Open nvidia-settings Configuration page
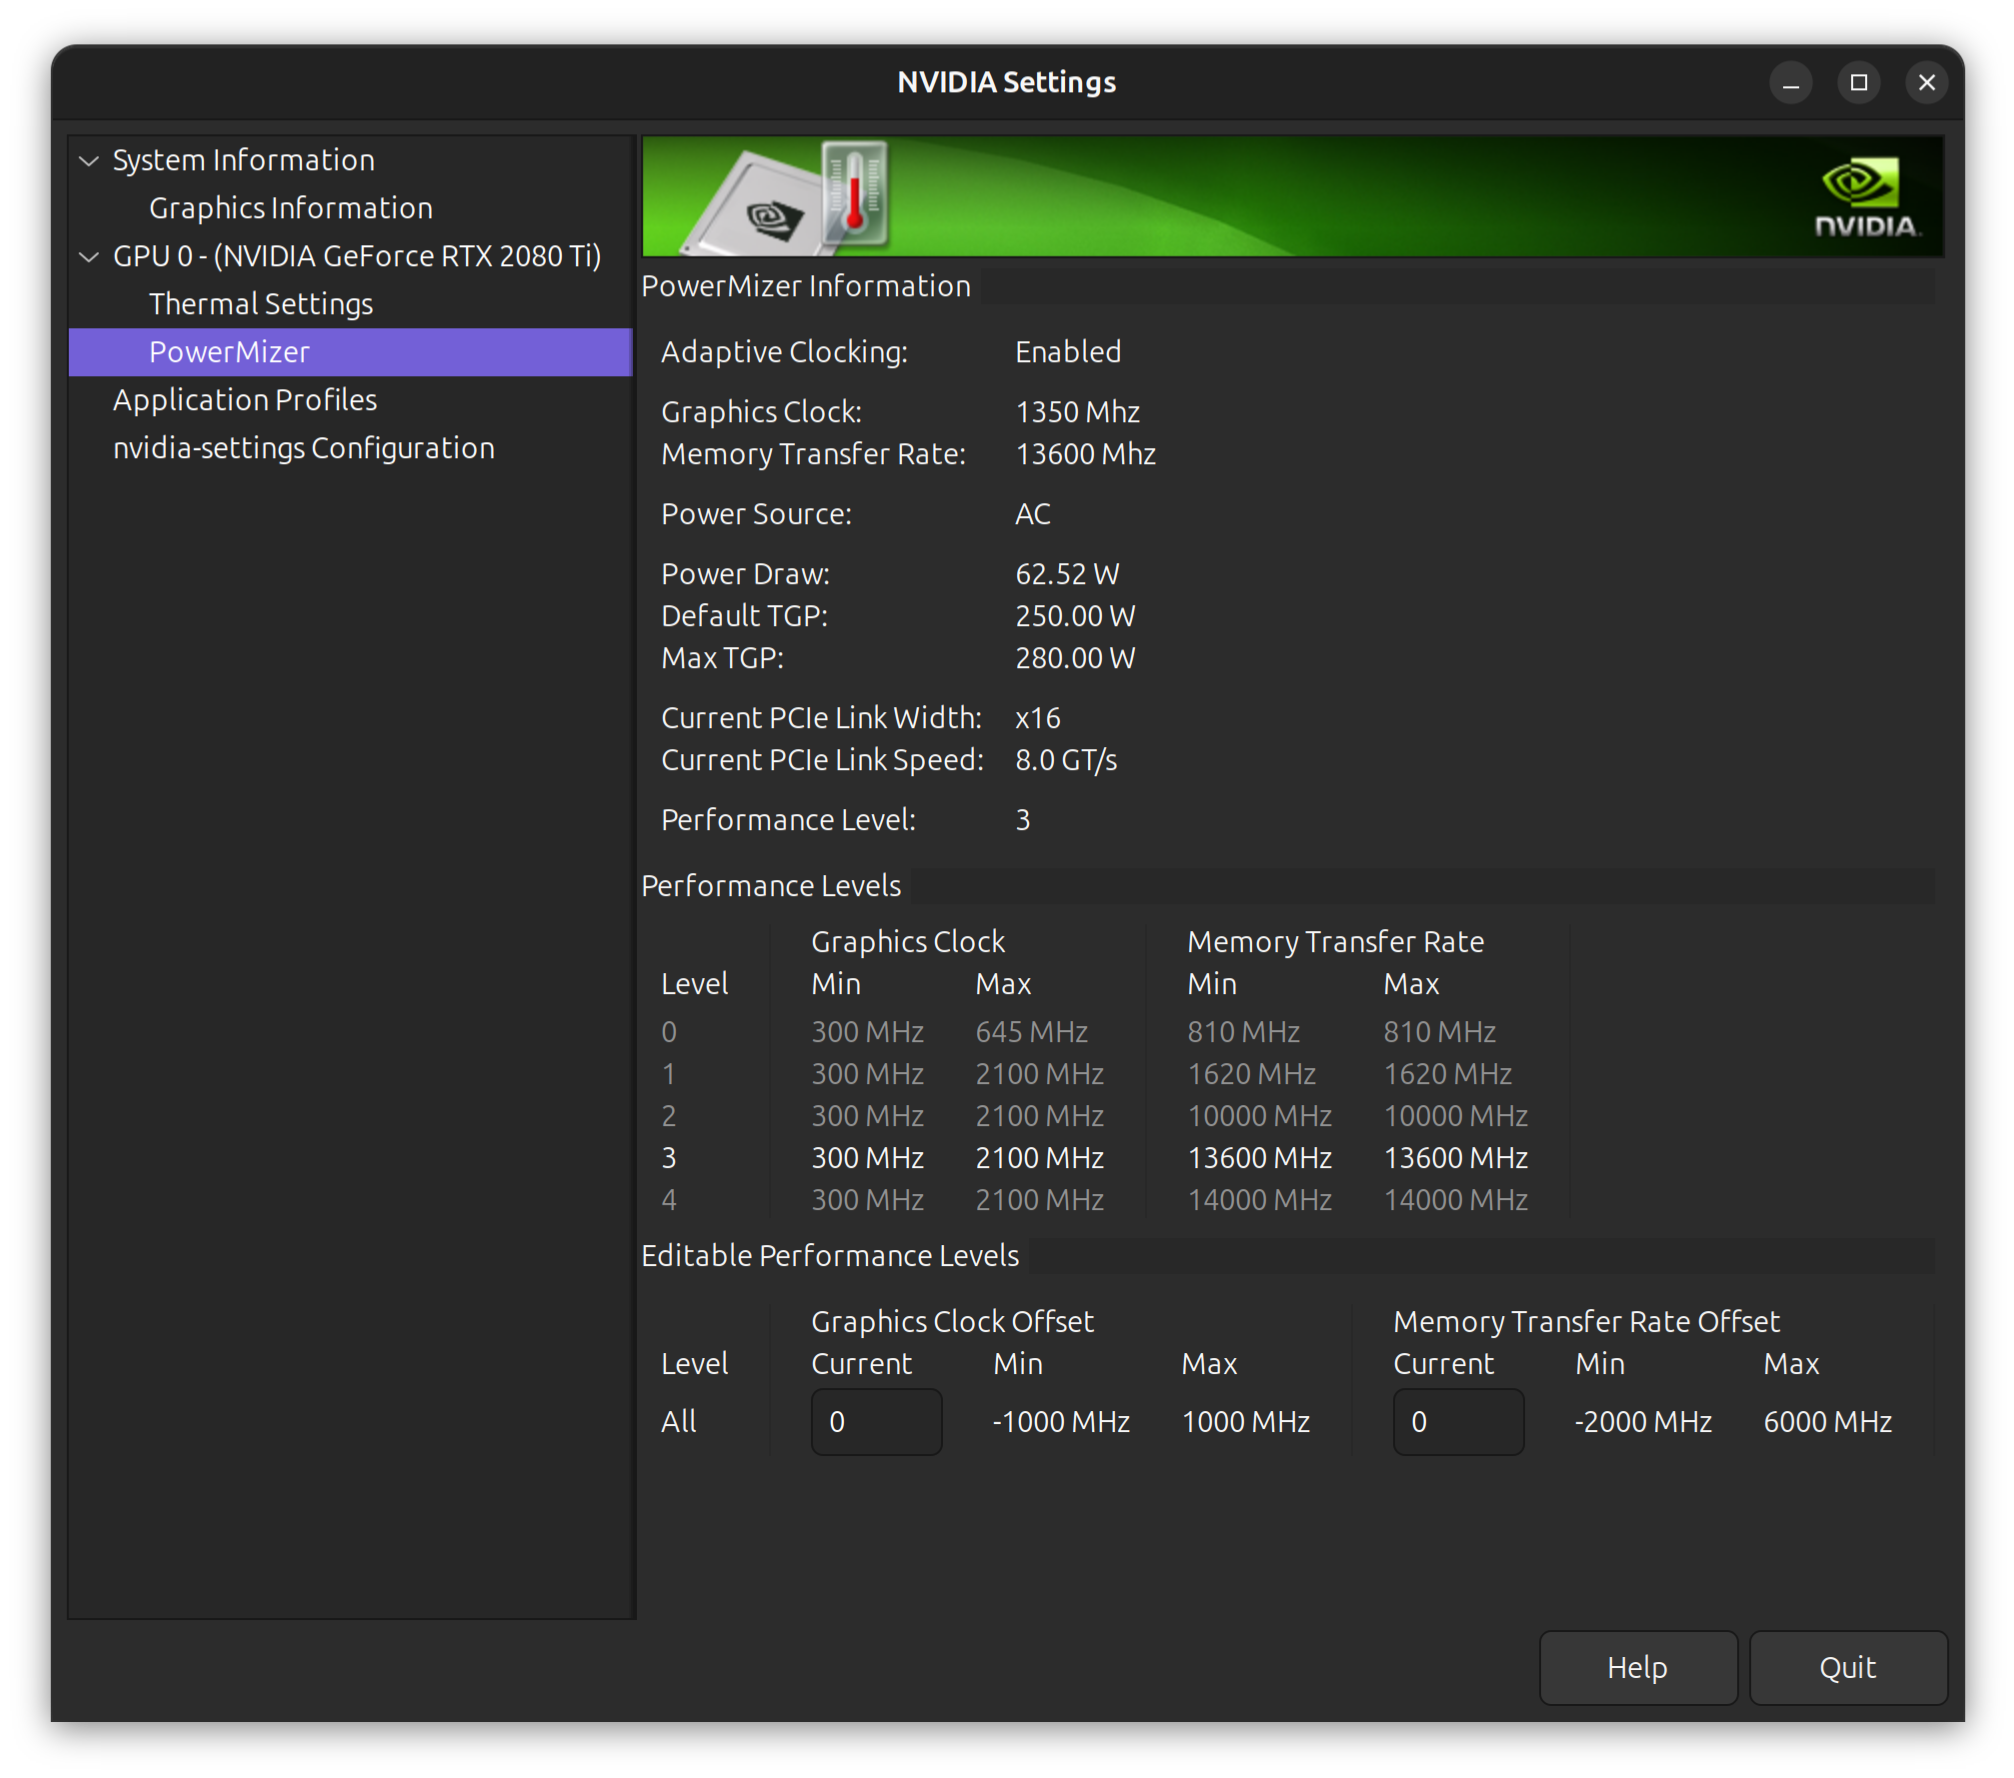 tap(303, 448)
